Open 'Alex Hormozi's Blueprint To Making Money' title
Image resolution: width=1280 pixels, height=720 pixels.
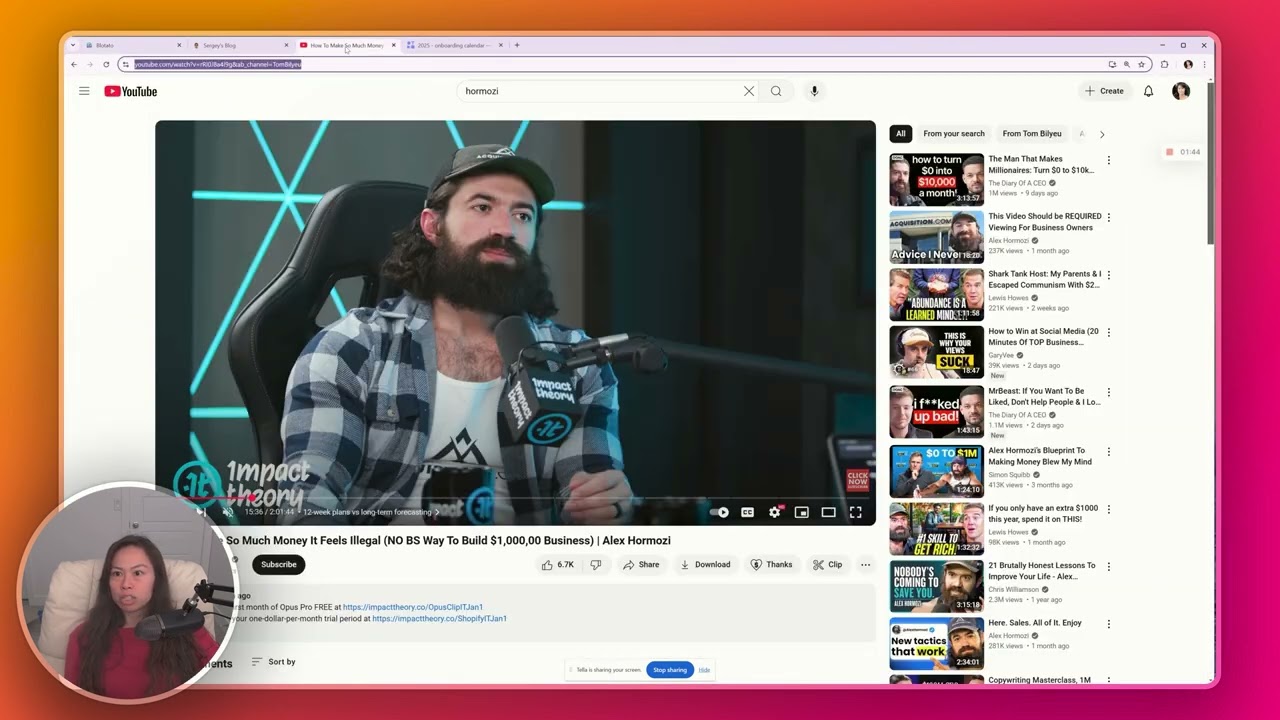(x=1040, y=456)
